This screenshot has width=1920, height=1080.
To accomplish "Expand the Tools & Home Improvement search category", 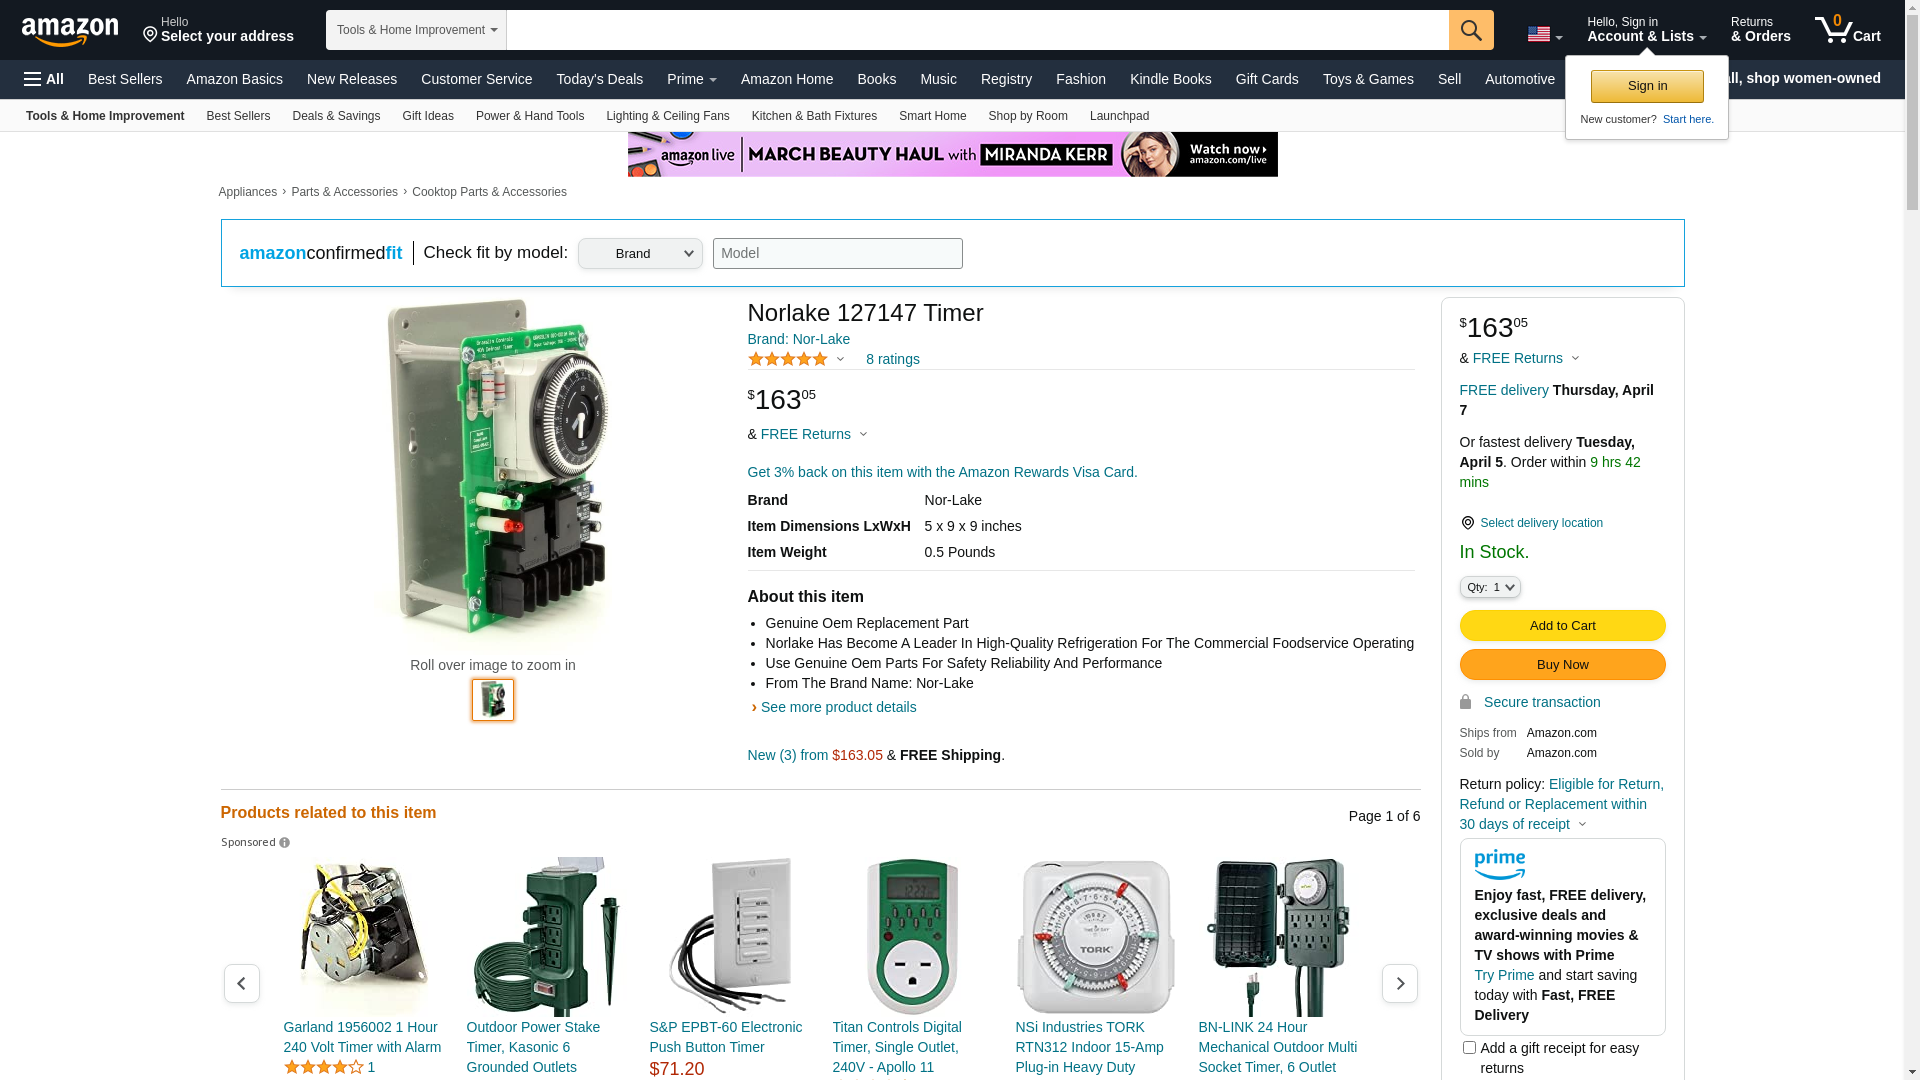I will (416, 30).
